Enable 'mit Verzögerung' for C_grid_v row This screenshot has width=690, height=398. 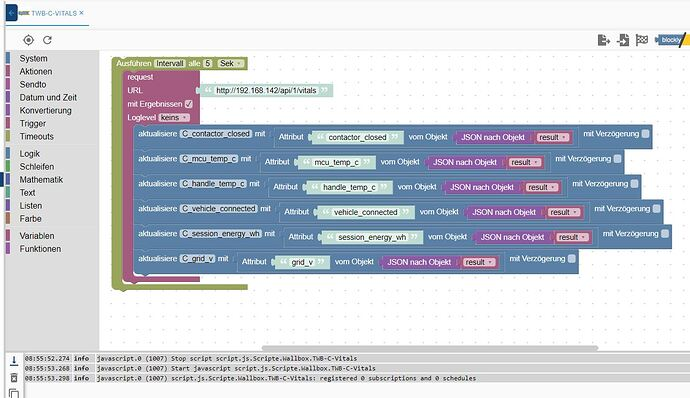[x=571, y=258]
